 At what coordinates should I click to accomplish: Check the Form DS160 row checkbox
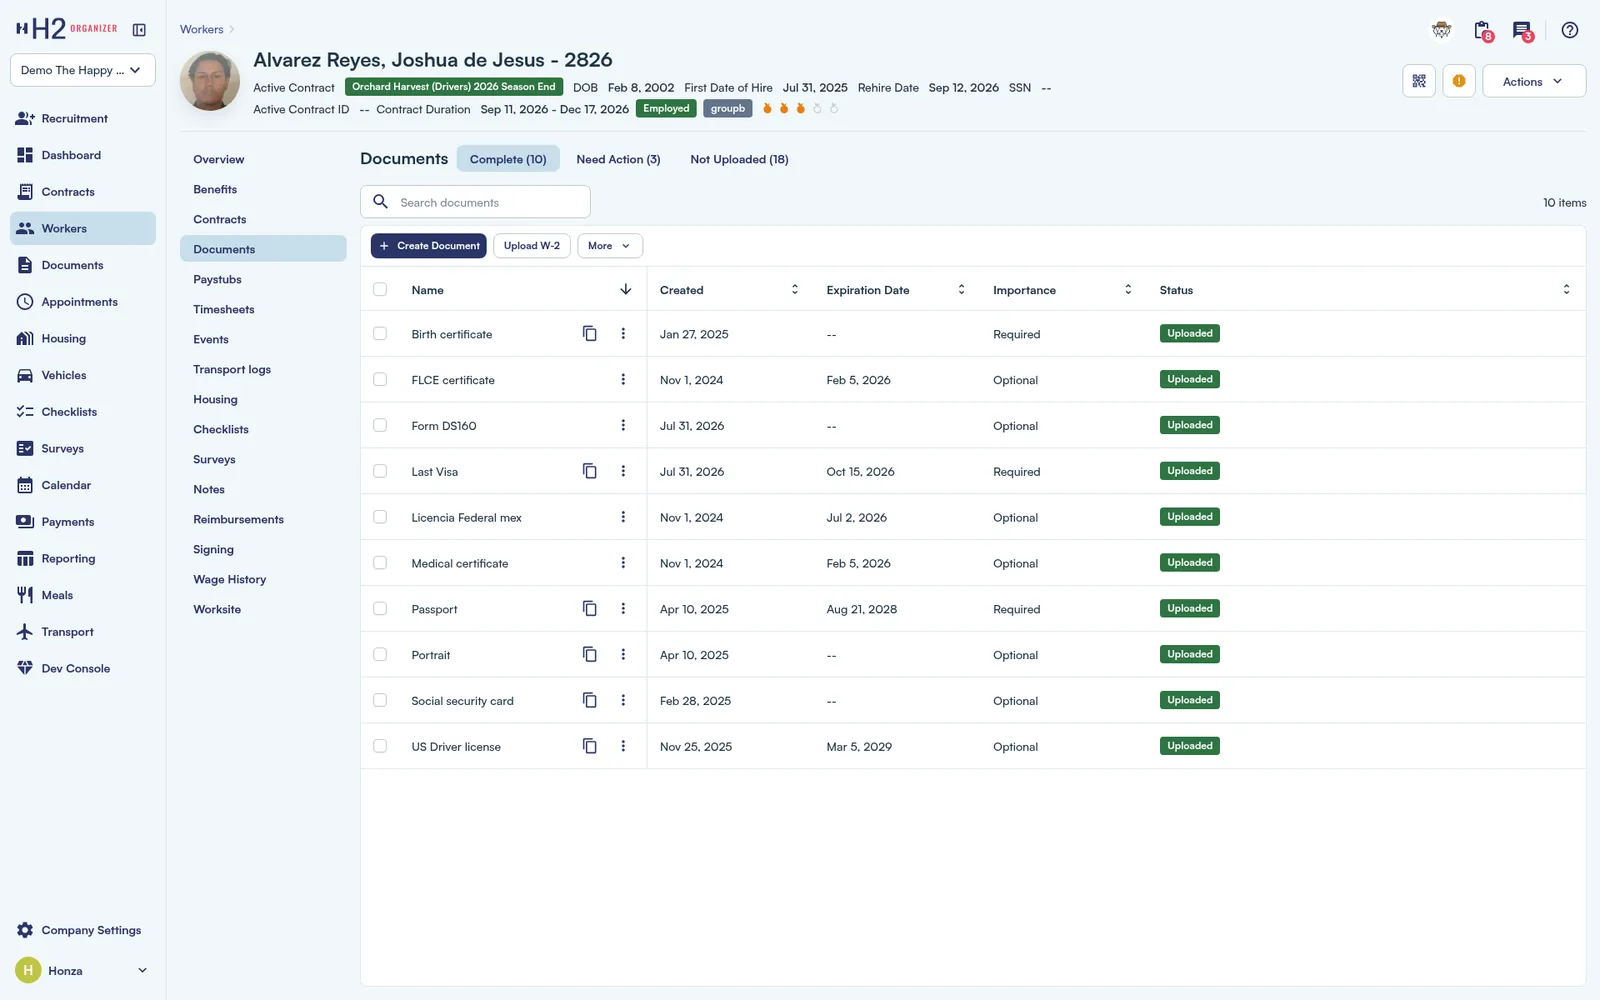(380, 425)
